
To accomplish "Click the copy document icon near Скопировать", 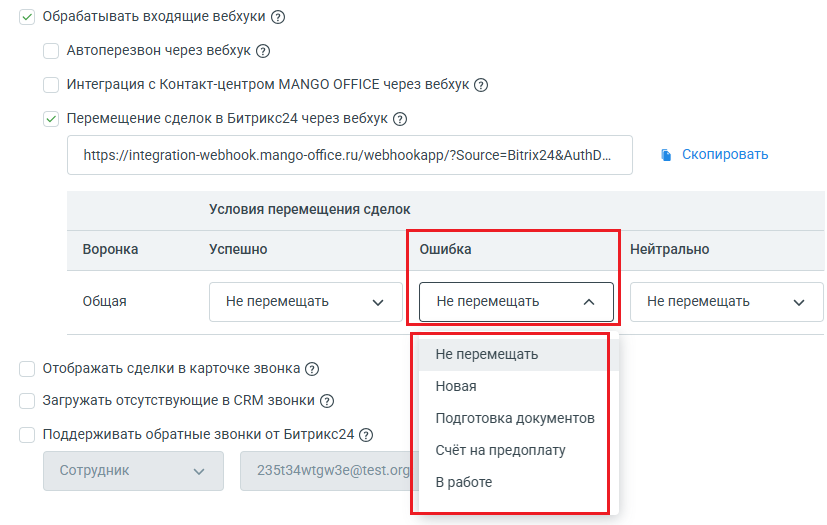I will (x=666, y=155).
